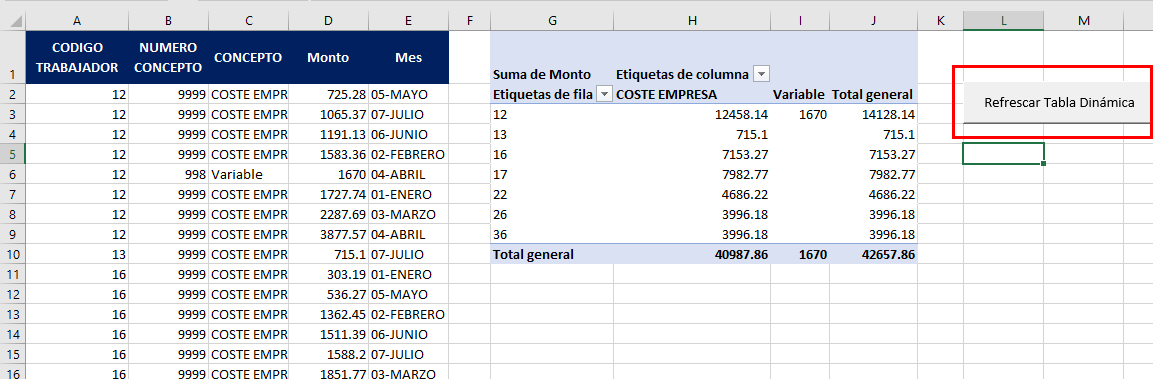Select the cell with amount 1191.13

(328, 135)
